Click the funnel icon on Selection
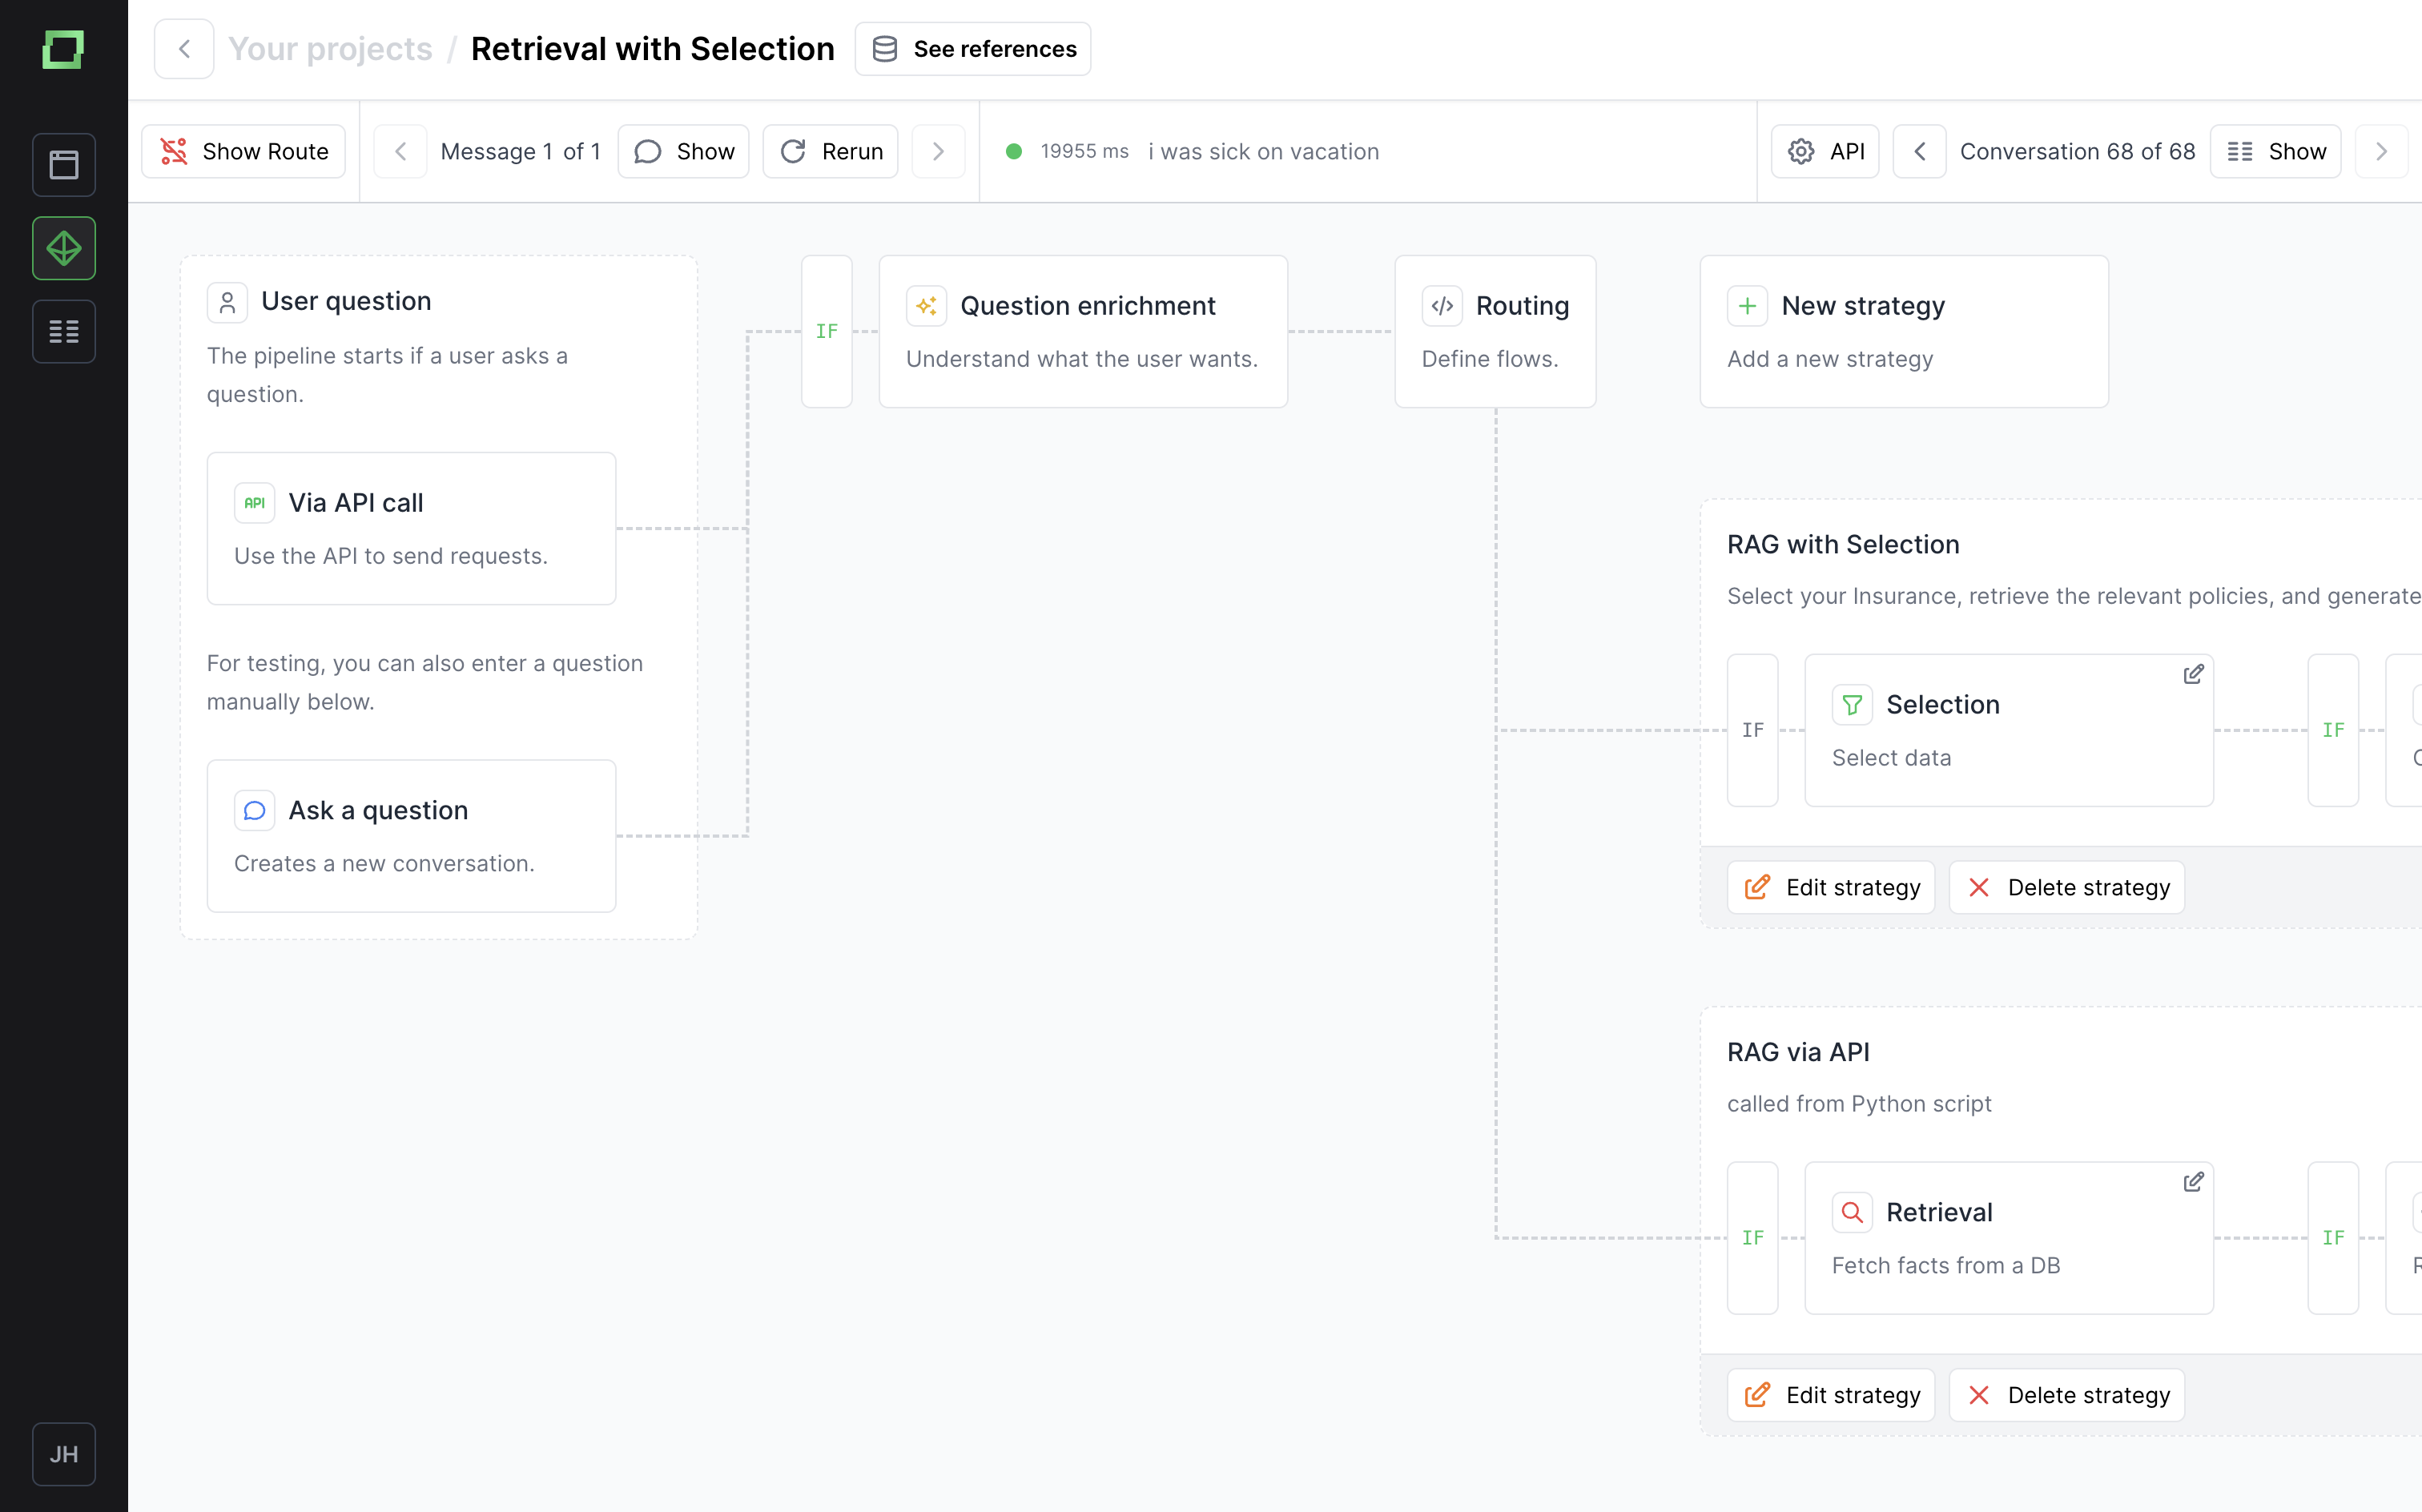Viewport: 2422px width, 1512px height. [1852, 705]
